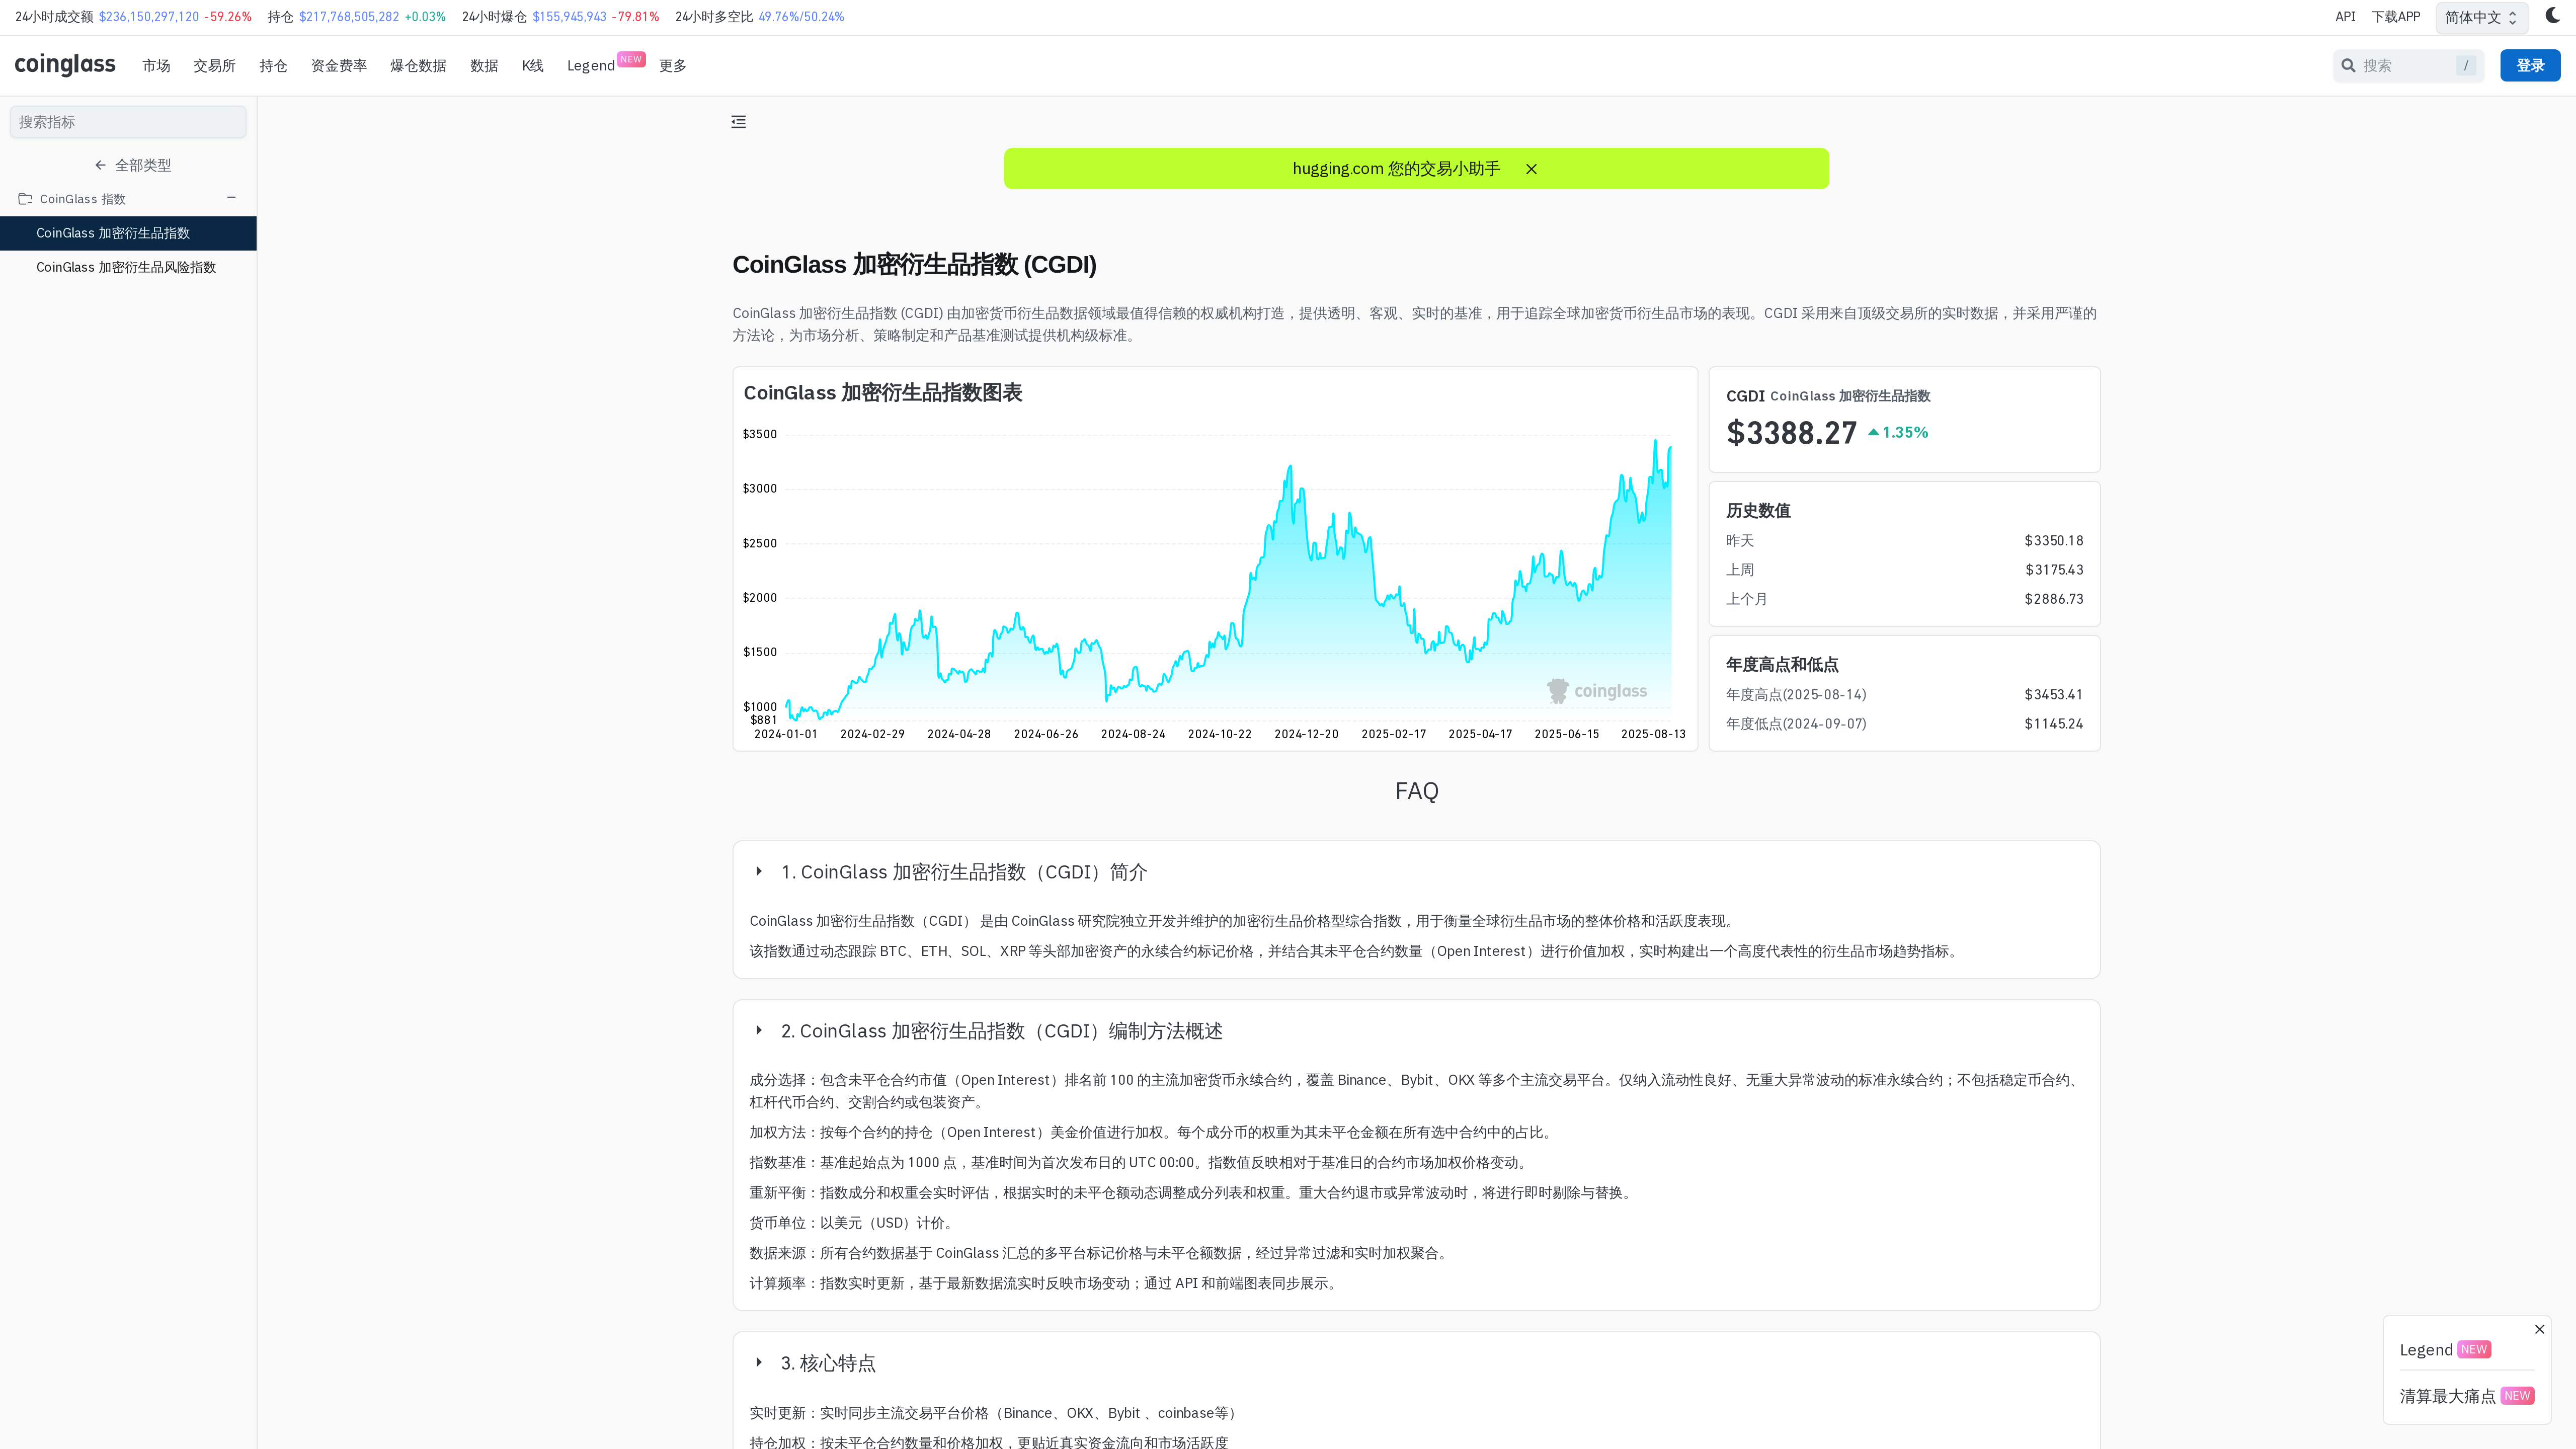Open the 市场 menu
Viewport: 2576px width, 1449px height.
click(156, 66)
